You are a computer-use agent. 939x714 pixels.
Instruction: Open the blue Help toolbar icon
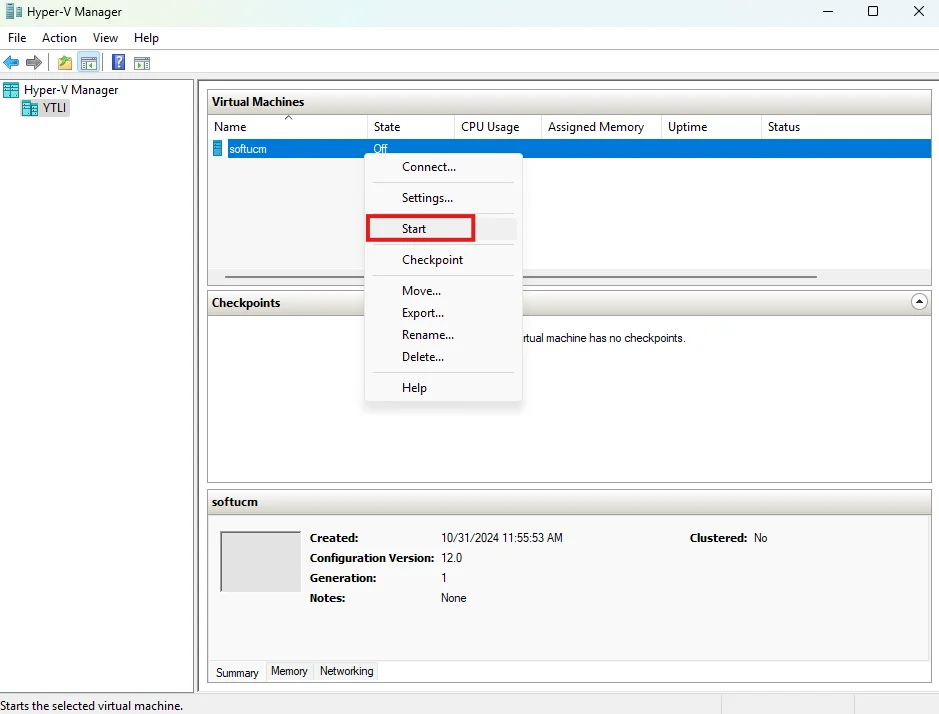pyautogui.click(x=119, y=62)
